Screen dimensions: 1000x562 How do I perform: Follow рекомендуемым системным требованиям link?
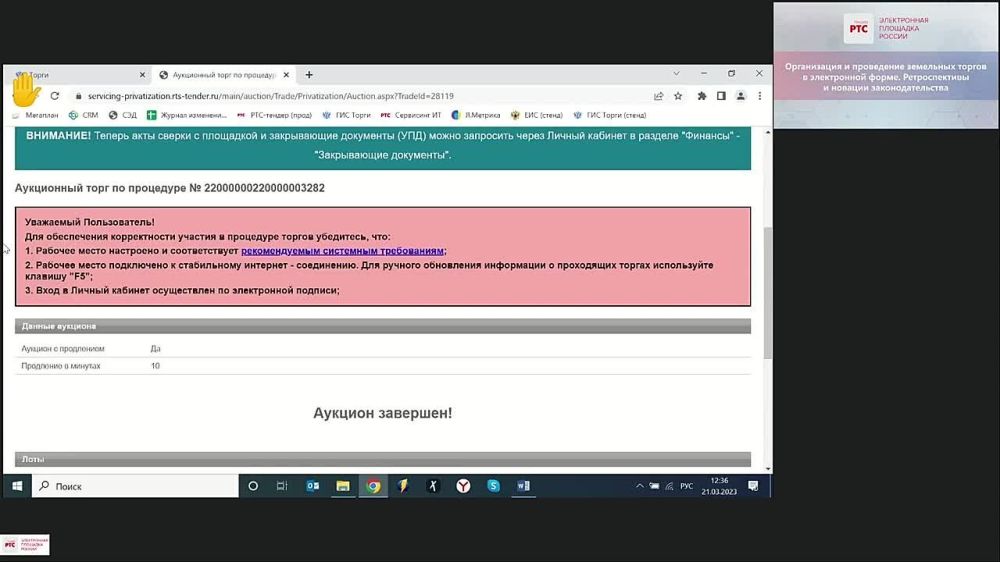tap(342, 251)
